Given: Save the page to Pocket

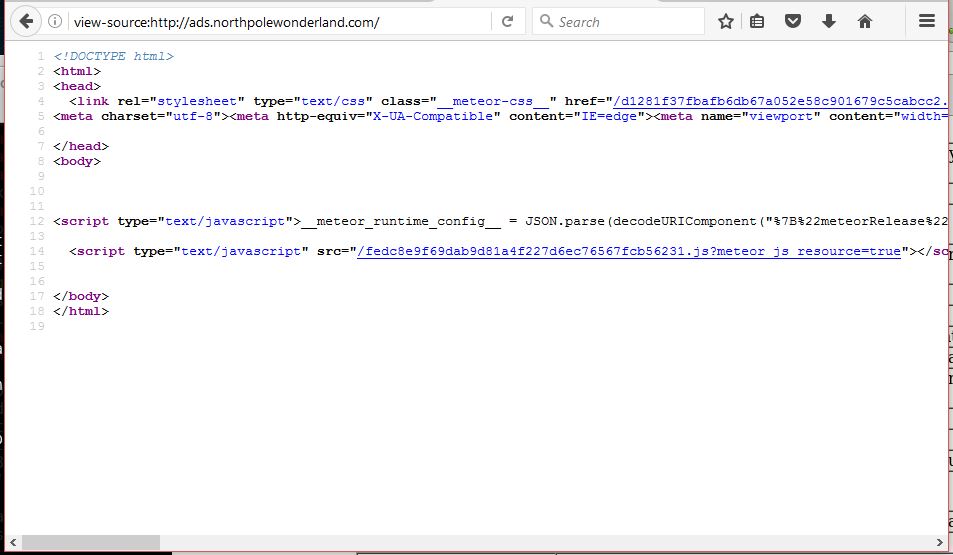Looking at the screenshot, I should [793, 21].
